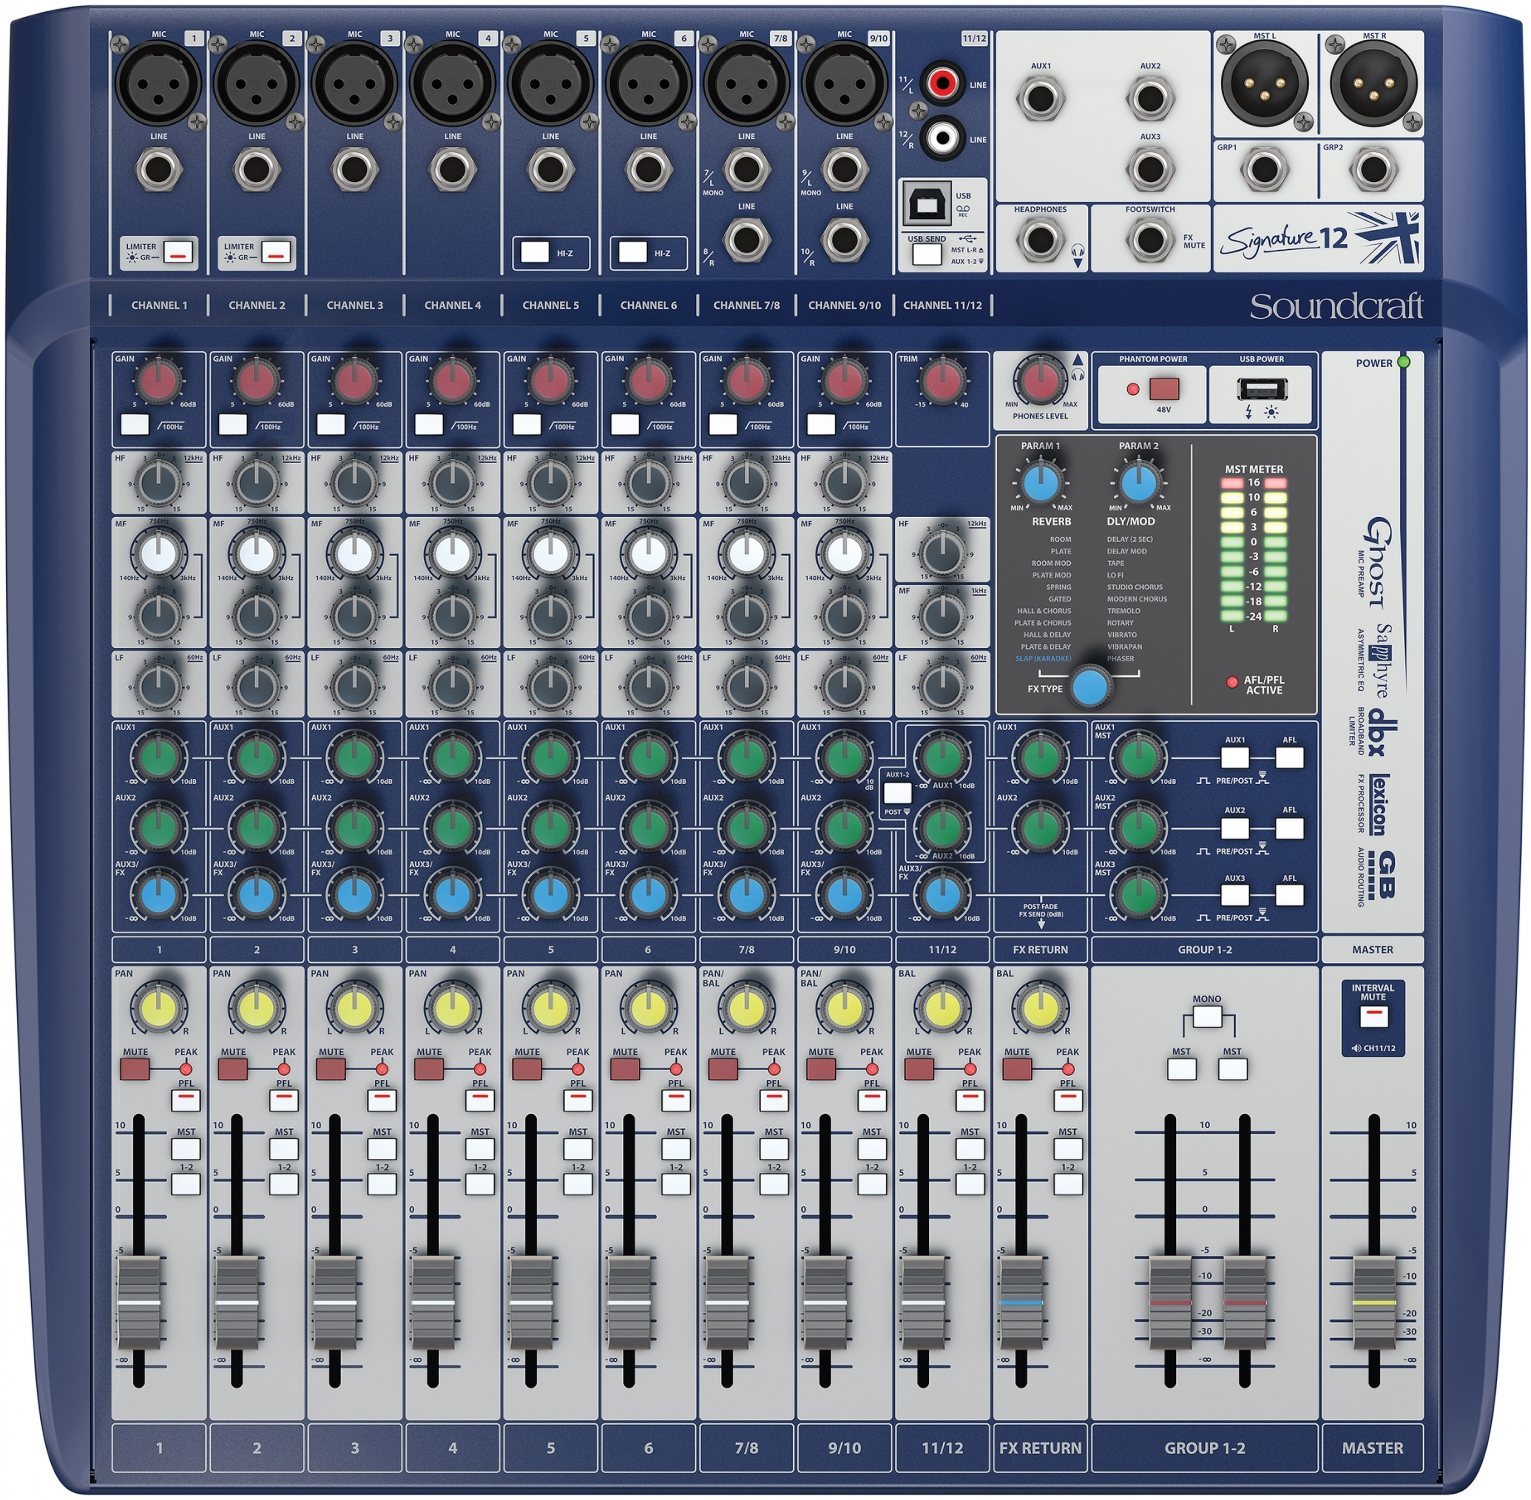Click the GROUP 1-2 bottom strip label
The height and width of the screenshot is (1500, 1531).
[x=1204, y=1448]
